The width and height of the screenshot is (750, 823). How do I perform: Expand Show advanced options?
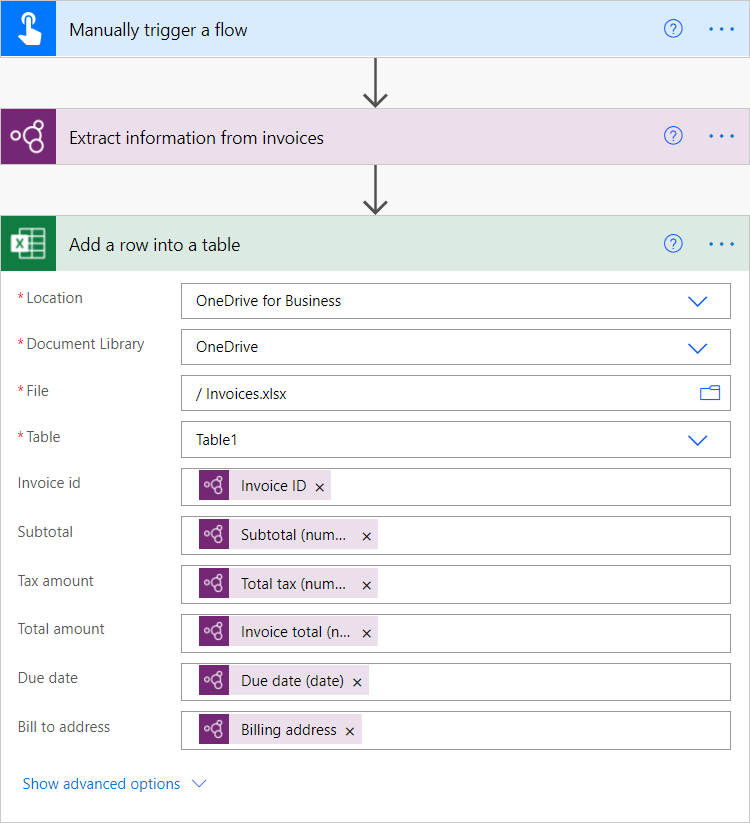[x=114, y=784]
